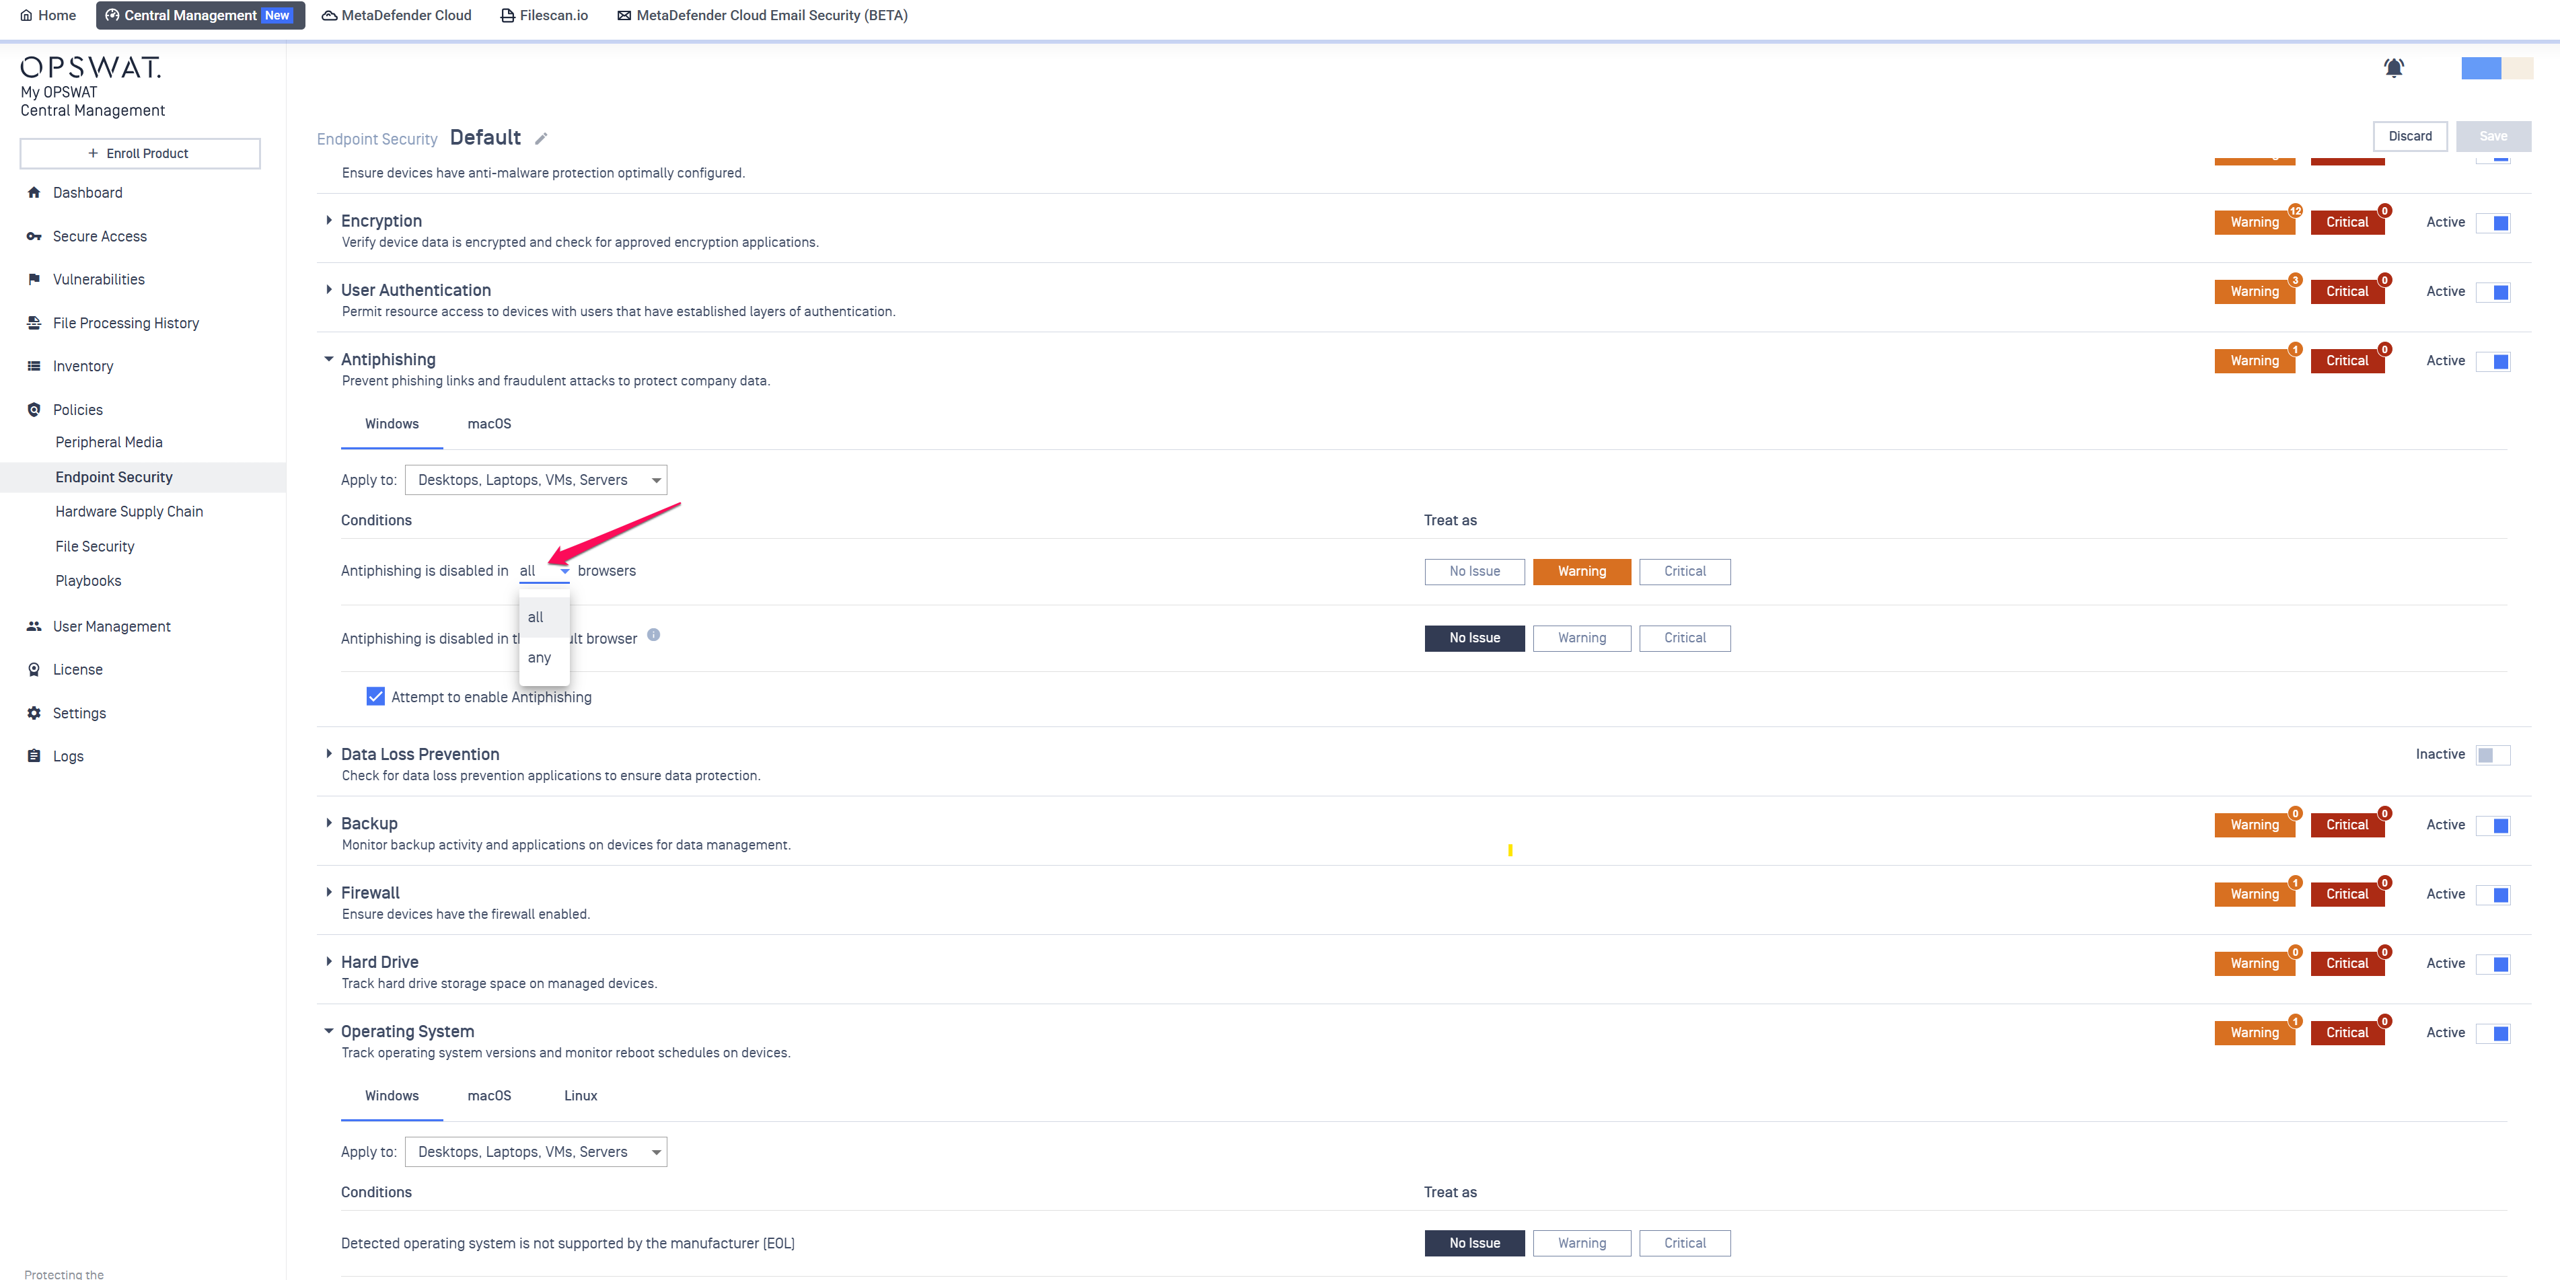Uncheck Attempt to enable Antiphishing

[375, 696]
